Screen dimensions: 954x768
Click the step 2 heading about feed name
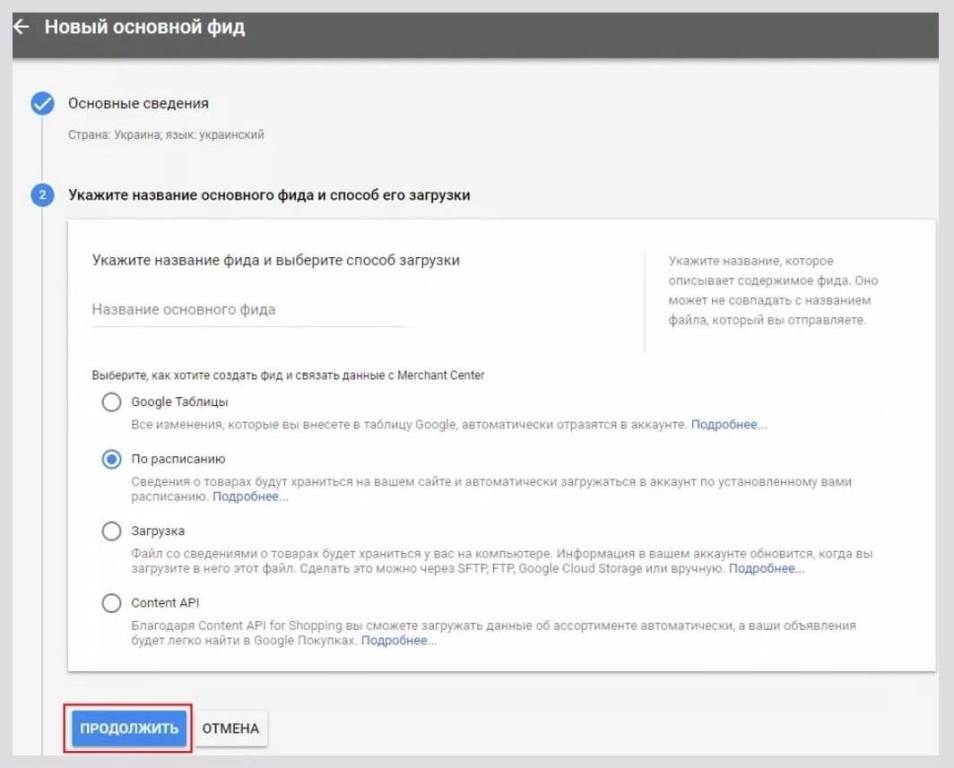(x=269, y=195)
